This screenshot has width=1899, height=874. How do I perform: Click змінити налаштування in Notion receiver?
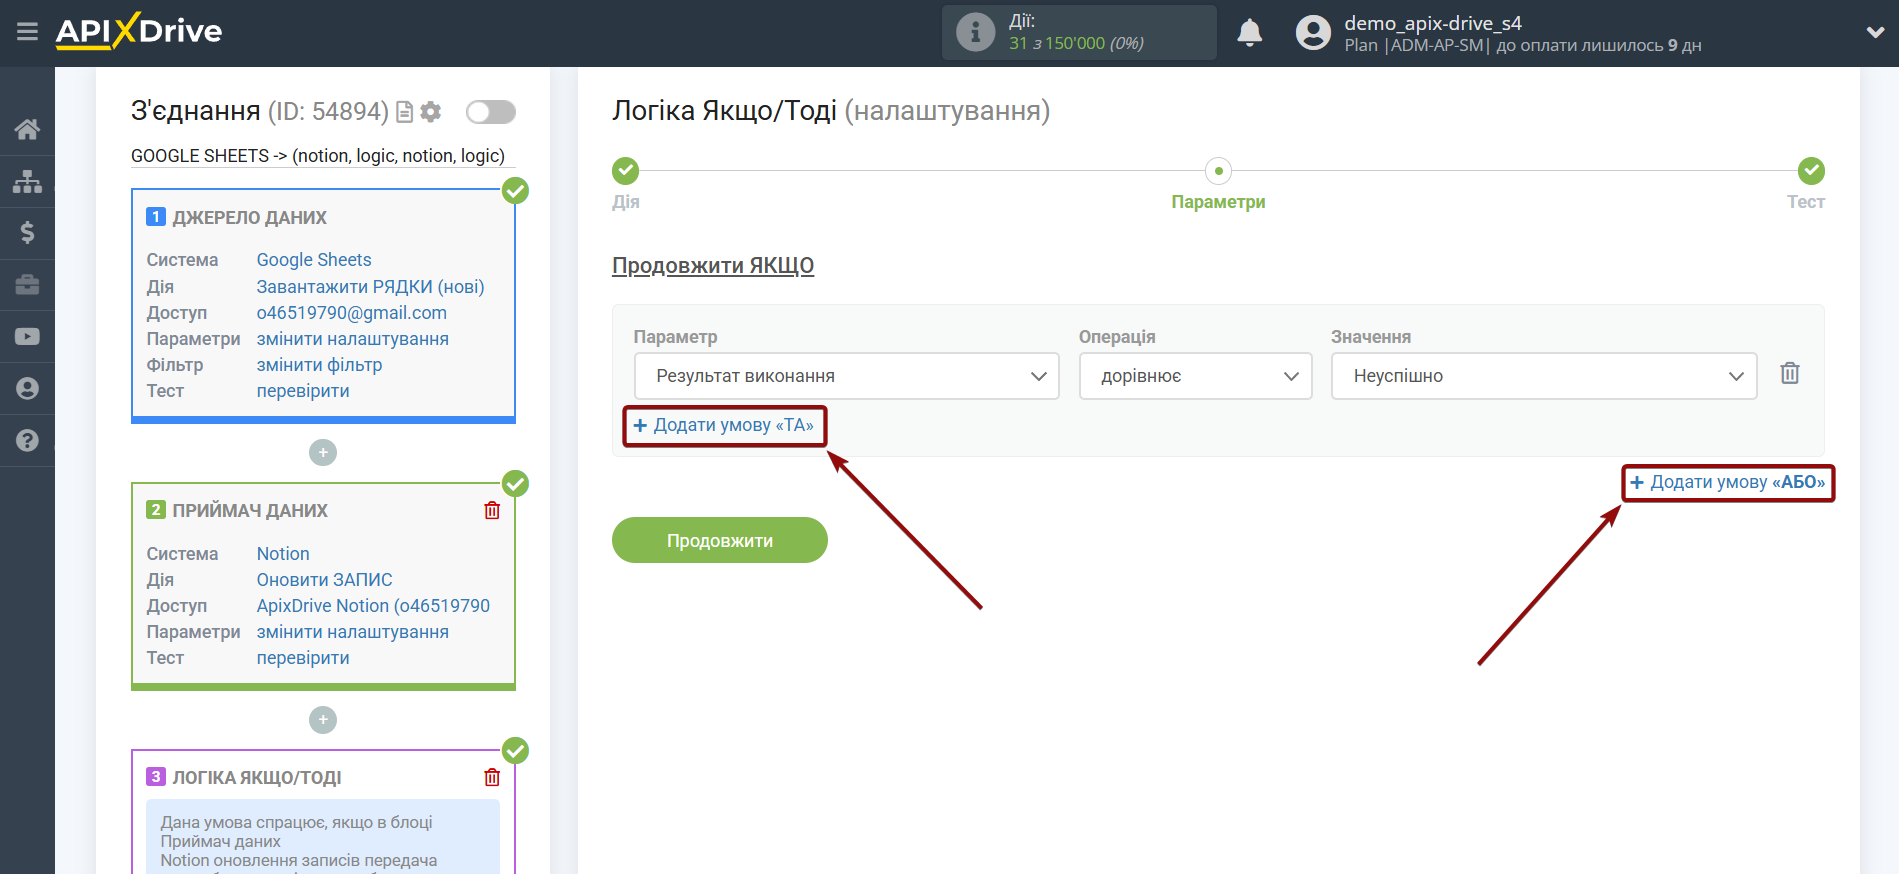(x=353, y=632)
